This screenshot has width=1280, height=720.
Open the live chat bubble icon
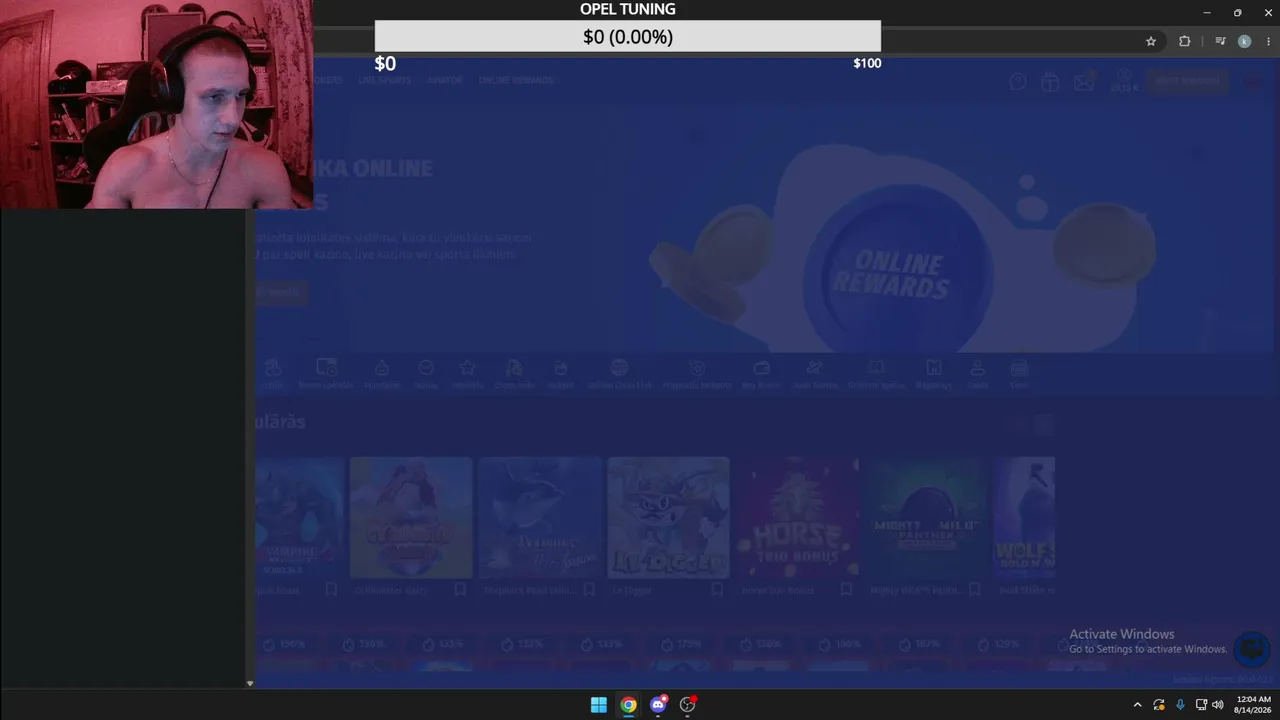[1251, 650]
